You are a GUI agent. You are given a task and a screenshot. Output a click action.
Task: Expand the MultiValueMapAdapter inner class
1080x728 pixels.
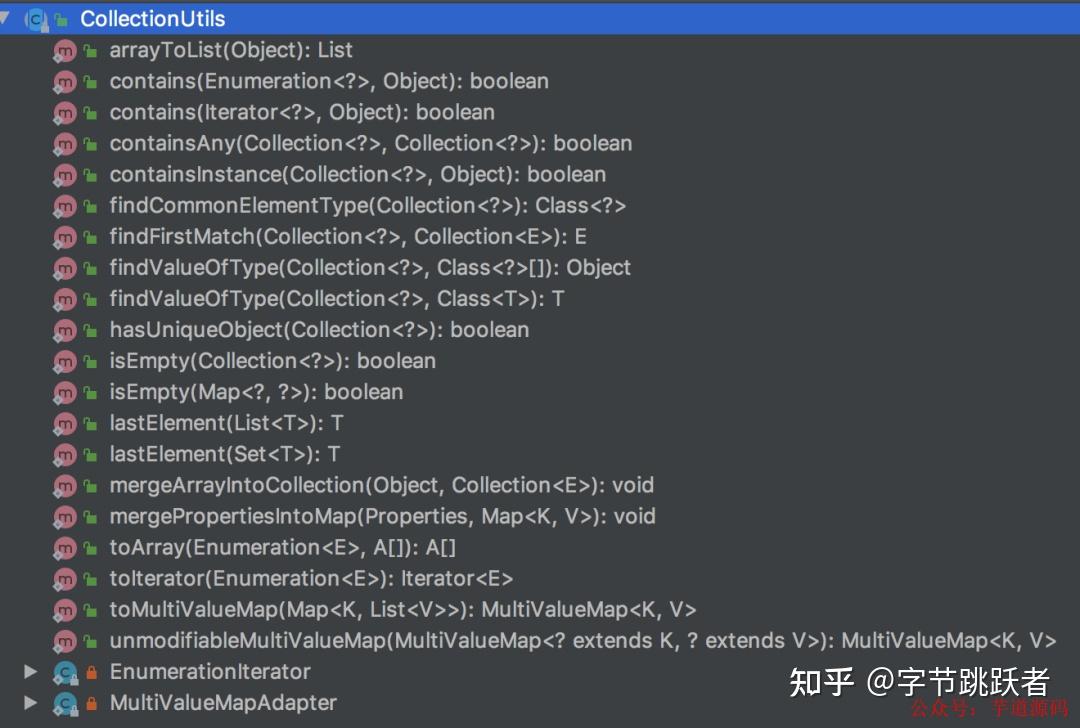30,702
